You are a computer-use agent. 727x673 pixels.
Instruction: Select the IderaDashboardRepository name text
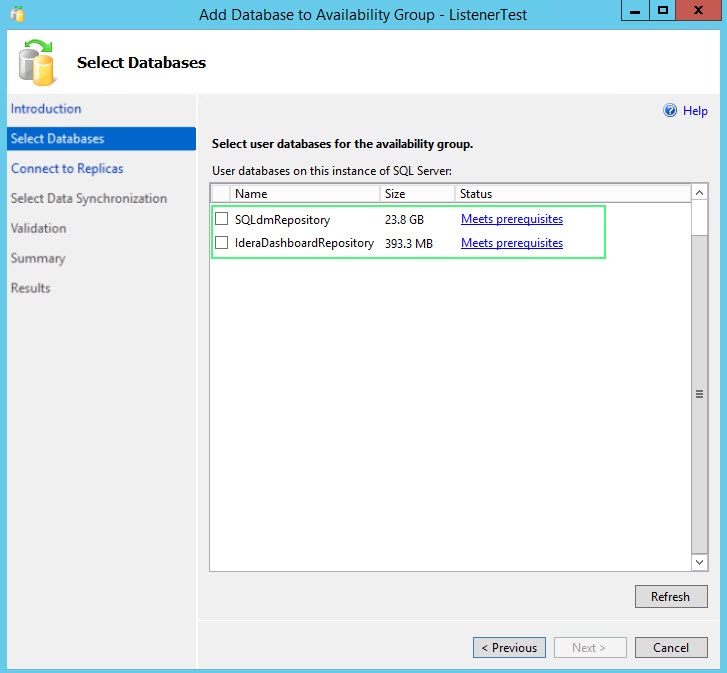point(304,243)
